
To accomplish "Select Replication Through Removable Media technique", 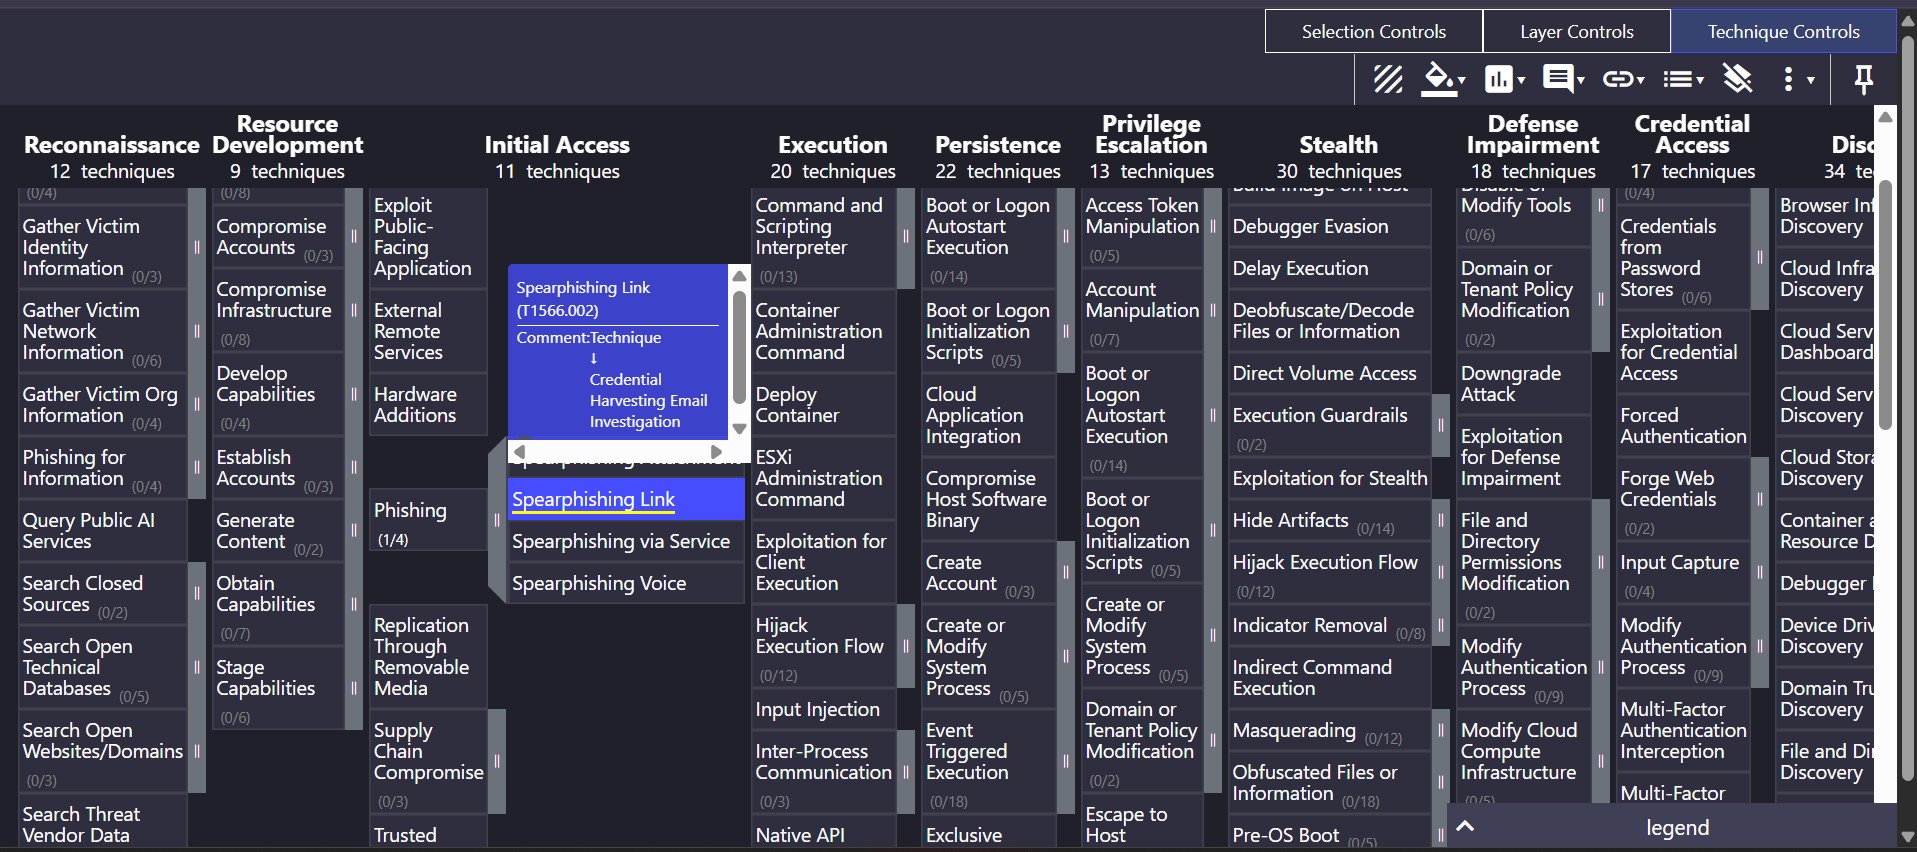I will [428, 656].
